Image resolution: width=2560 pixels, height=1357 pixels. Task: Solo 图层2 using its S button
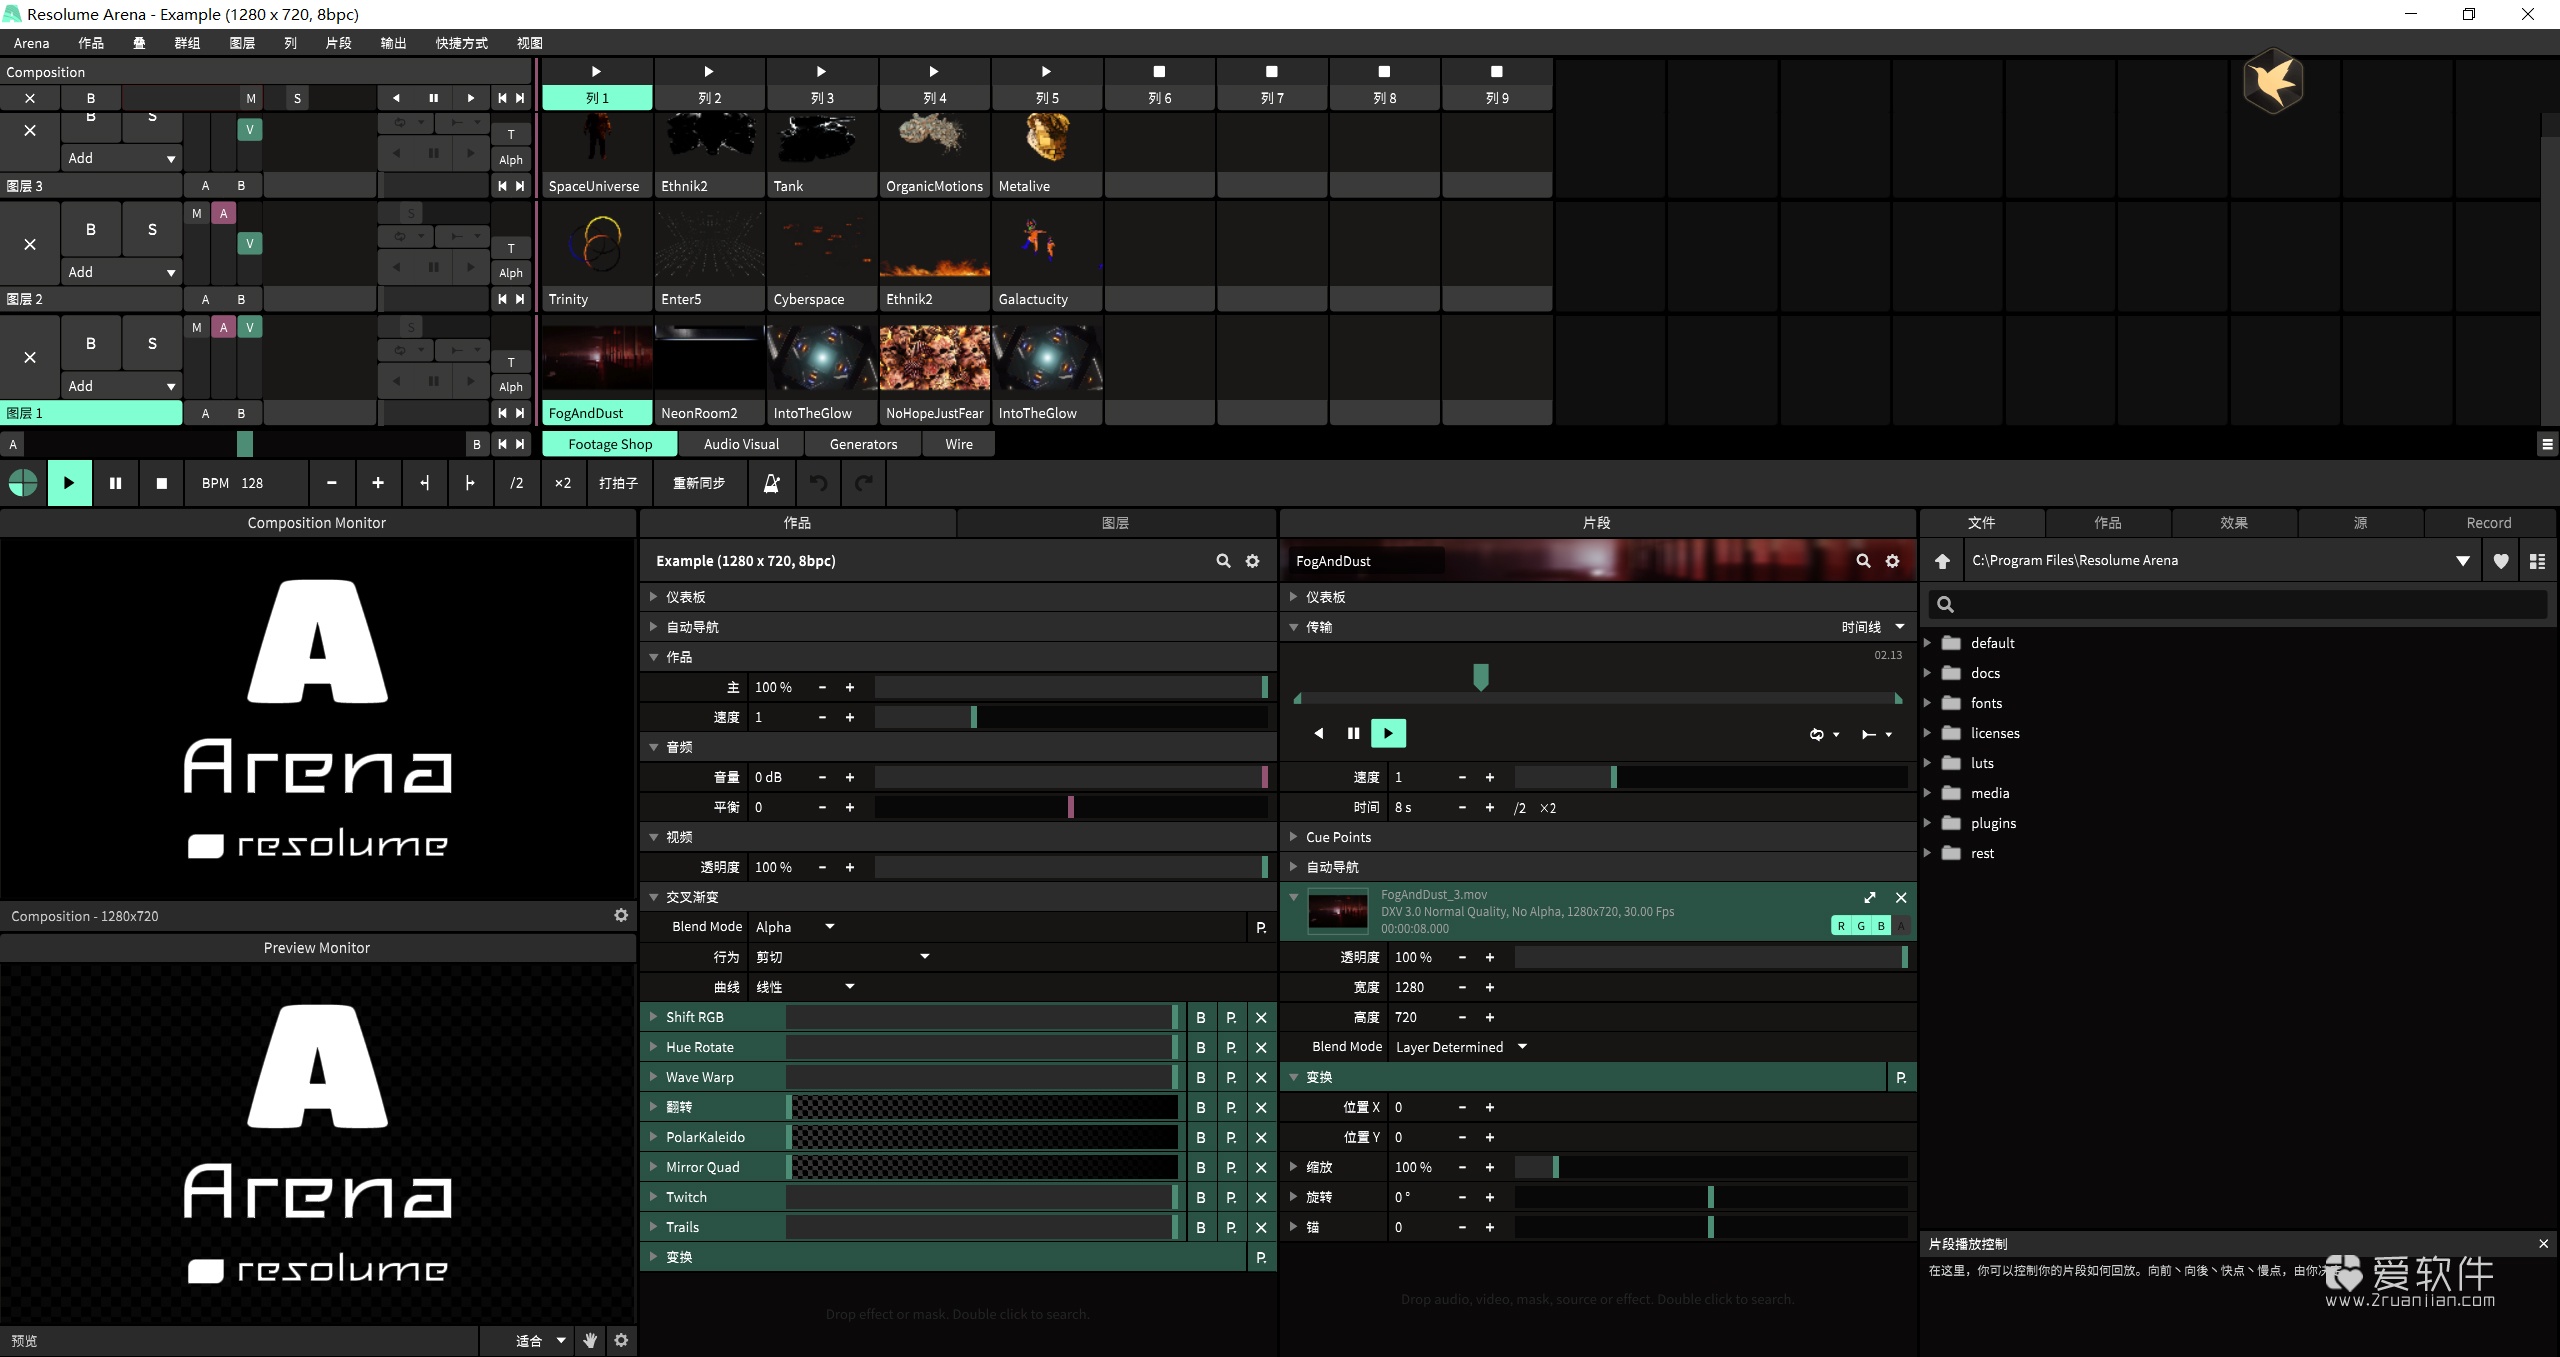coord(151,229)
